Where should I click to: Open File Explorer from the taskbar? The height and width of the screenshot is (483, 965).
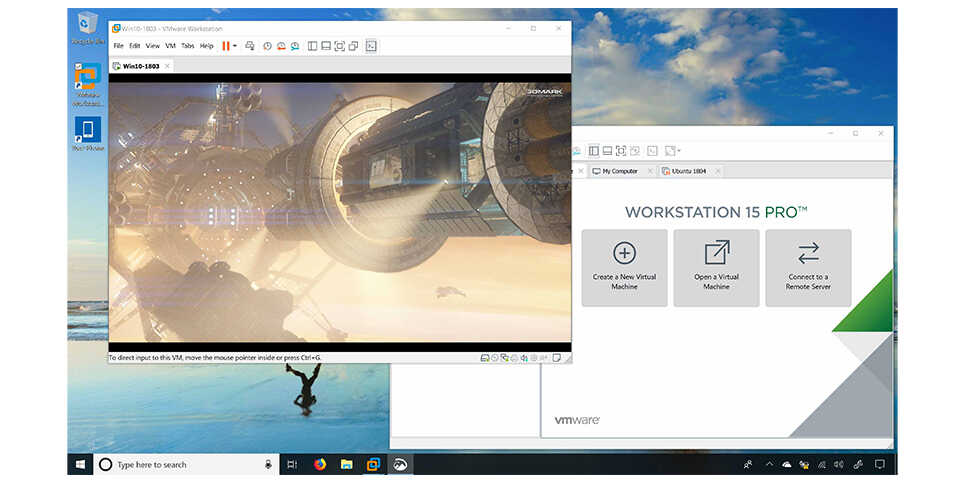[346, 465]
